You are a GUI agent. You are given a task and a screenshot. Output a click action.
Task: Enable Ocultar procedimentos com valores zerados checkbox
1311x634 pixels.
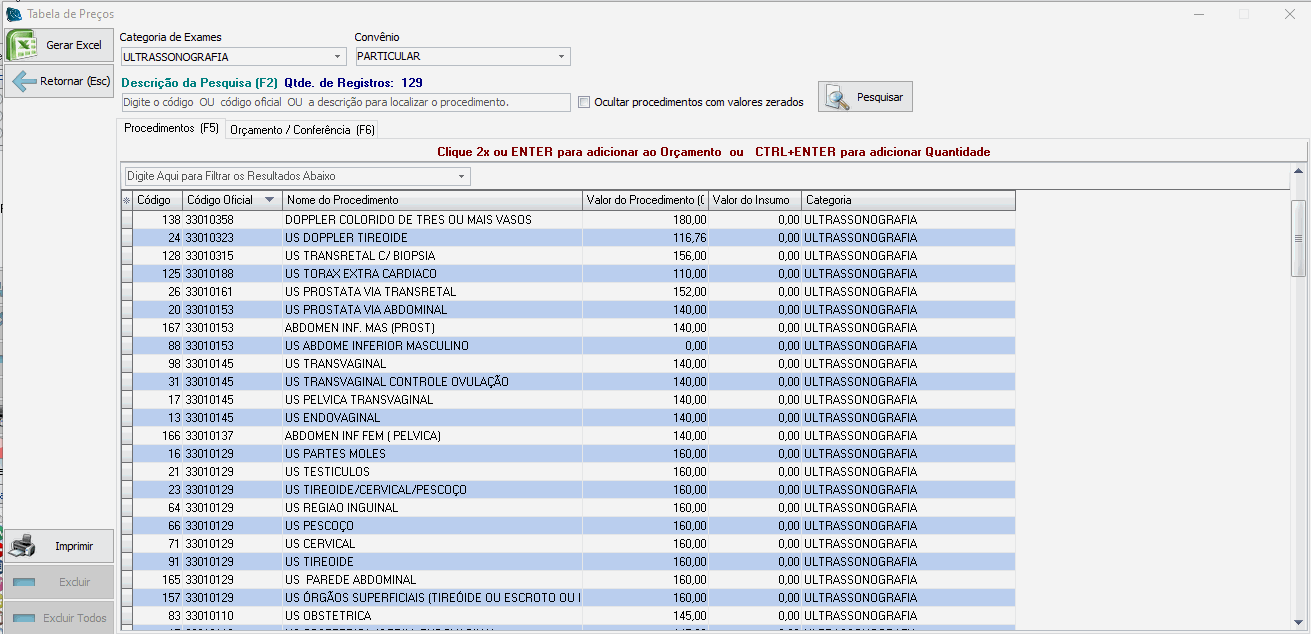click(x=584, y=102)
